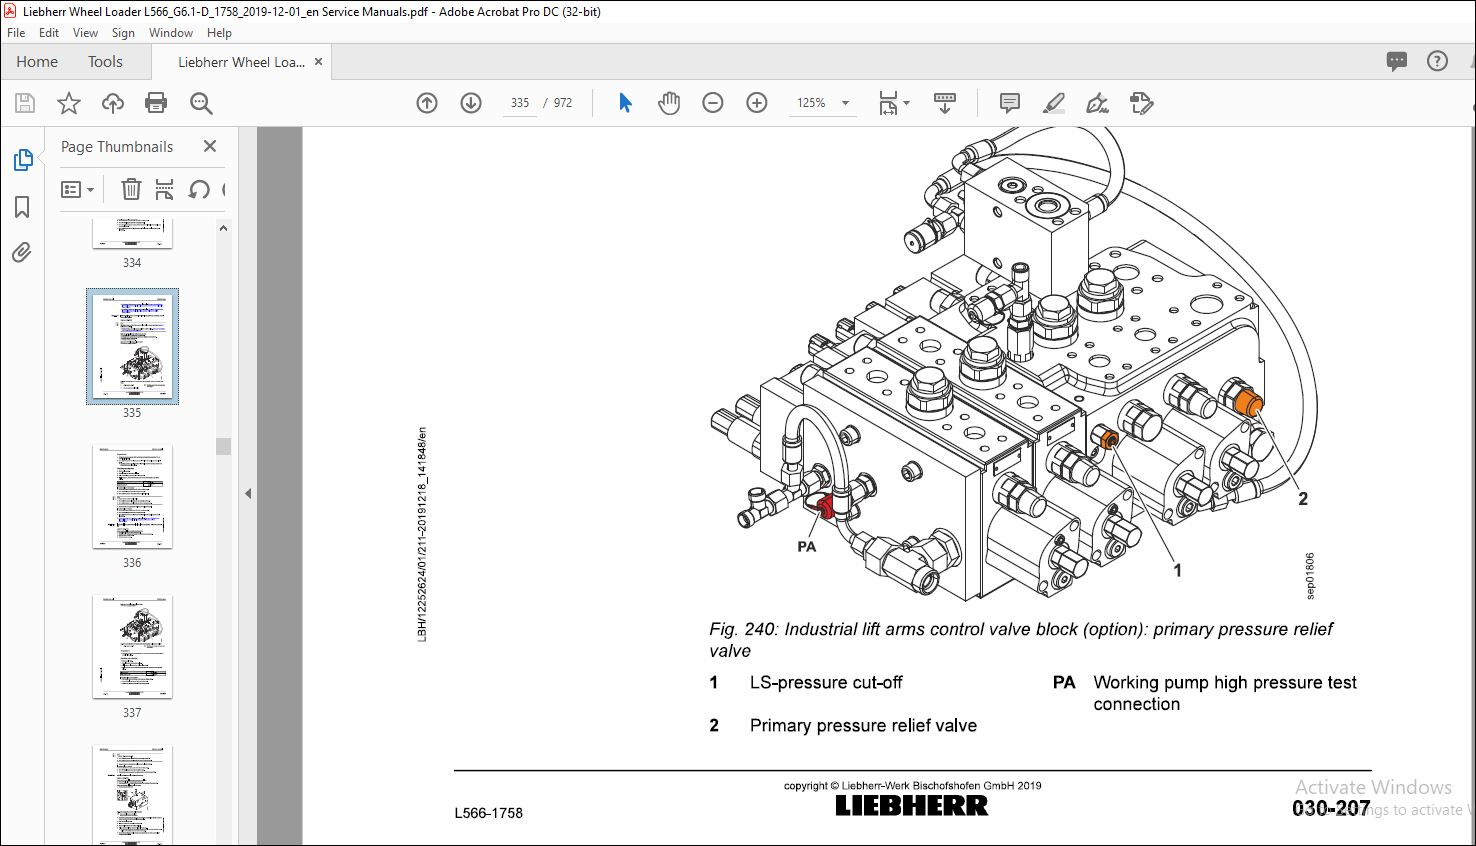Open the View menu

coord(85,33)
